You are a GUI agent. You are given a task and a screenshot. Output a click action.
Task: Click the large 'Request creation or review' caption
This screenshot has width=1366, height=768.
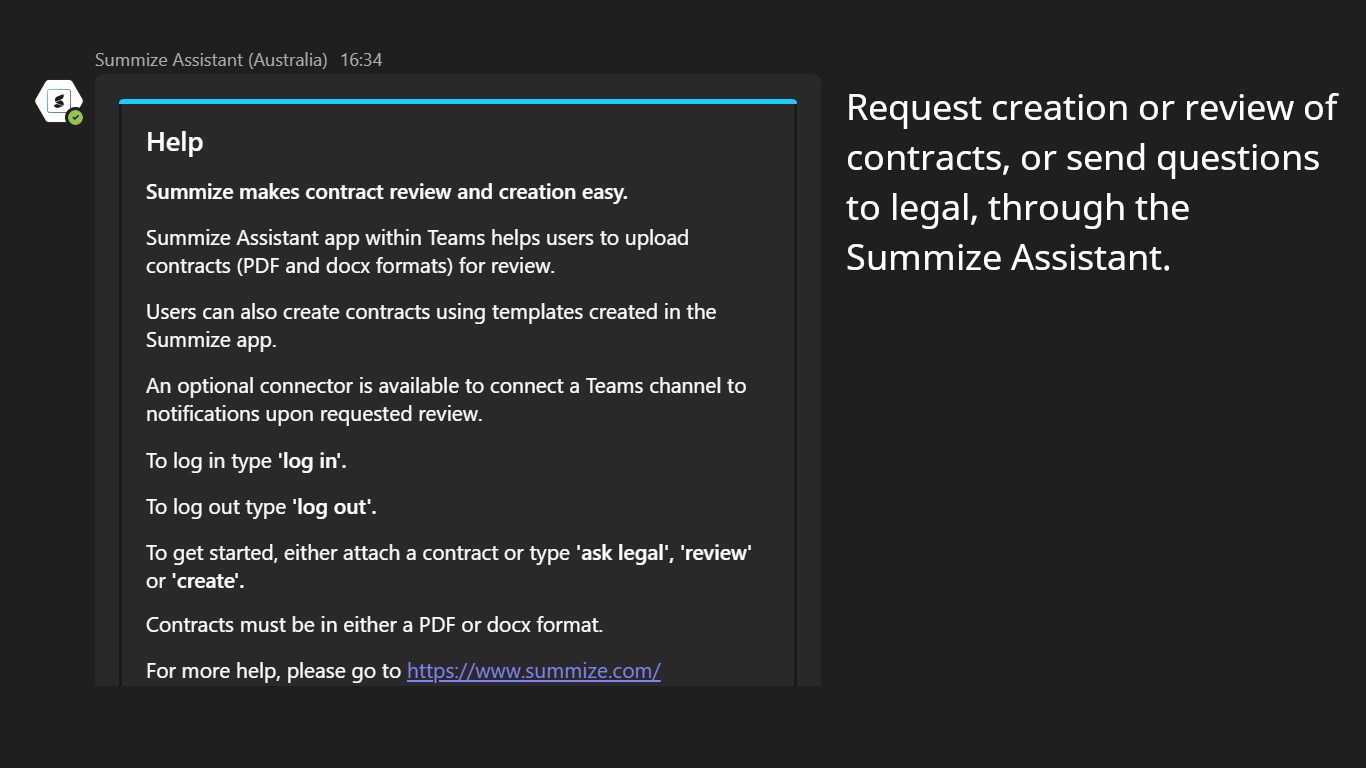point(1091,182)
